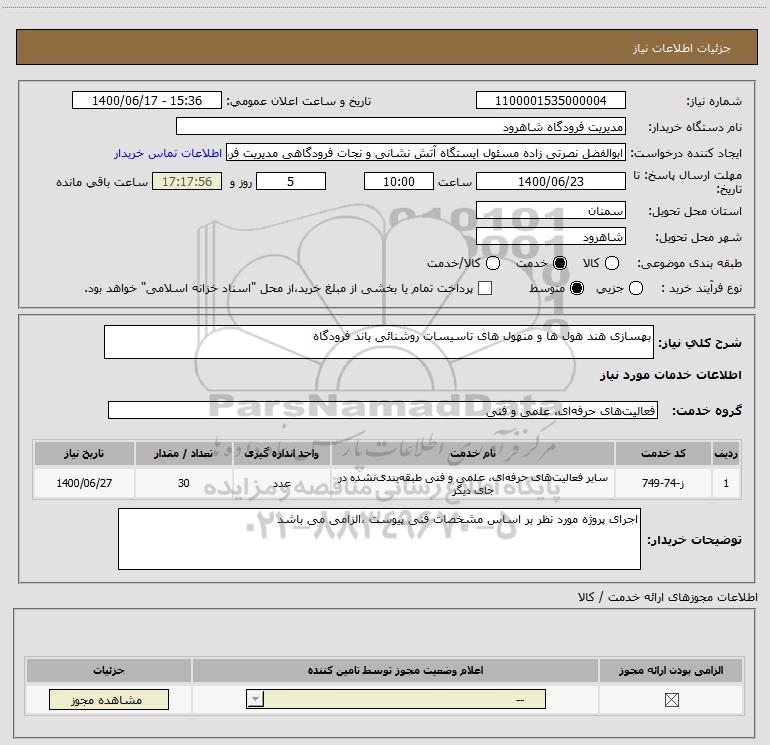The image size is (770, 745).
Task: Click the کد خدمت column header
Action: [663, 453]
